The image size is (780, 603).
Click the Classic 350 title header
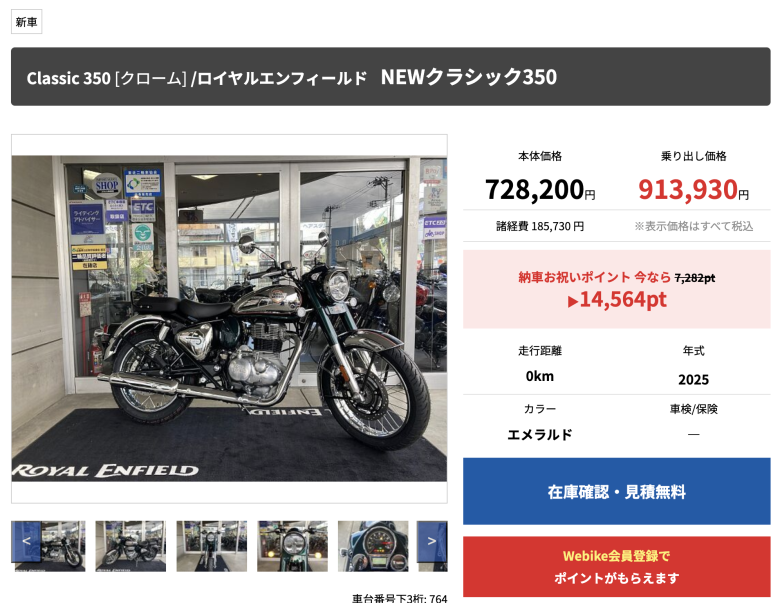point(390,77)
